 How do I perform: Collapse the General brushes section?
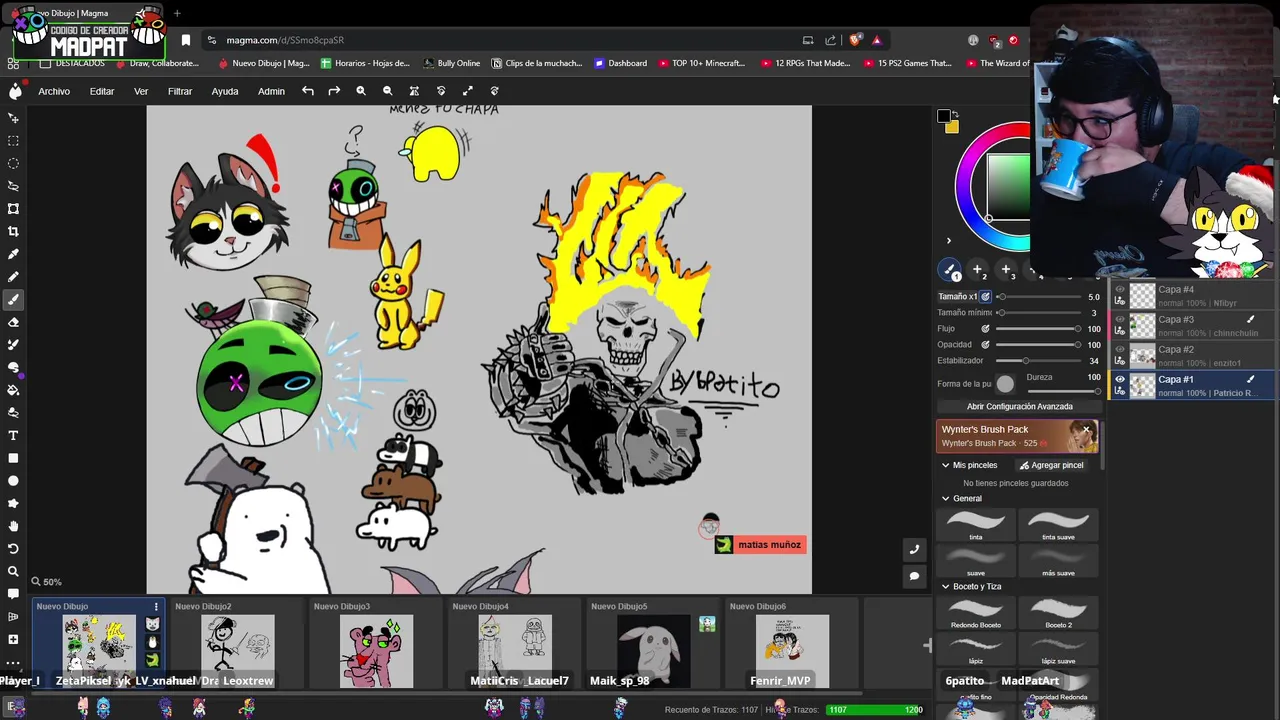(945, 498)
